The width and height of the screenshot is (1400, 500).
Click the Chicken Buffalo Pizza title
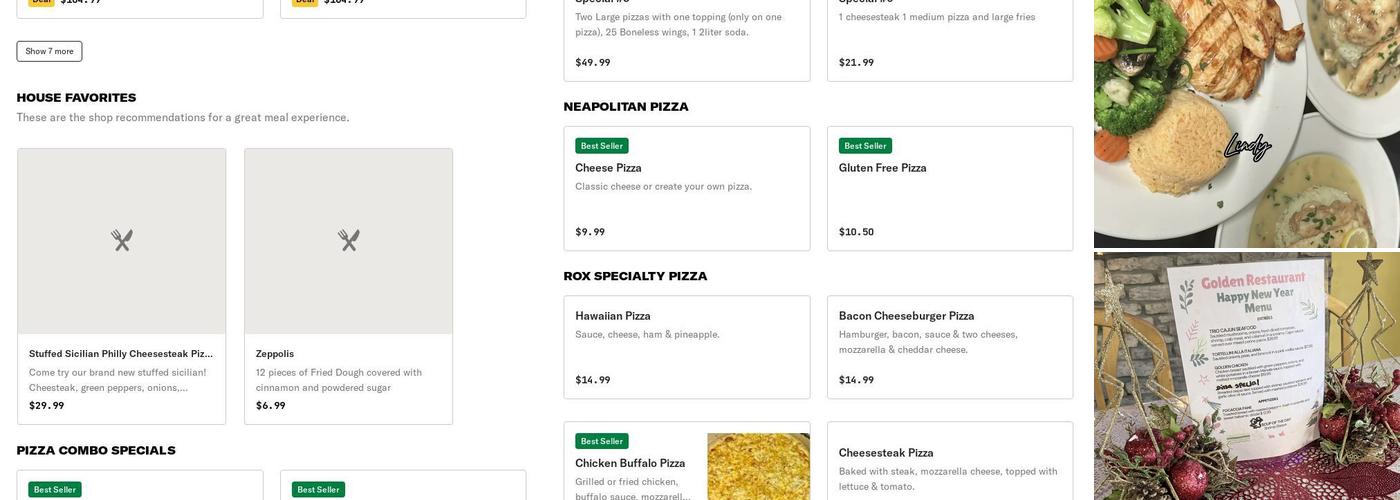[x=630, y=463]
